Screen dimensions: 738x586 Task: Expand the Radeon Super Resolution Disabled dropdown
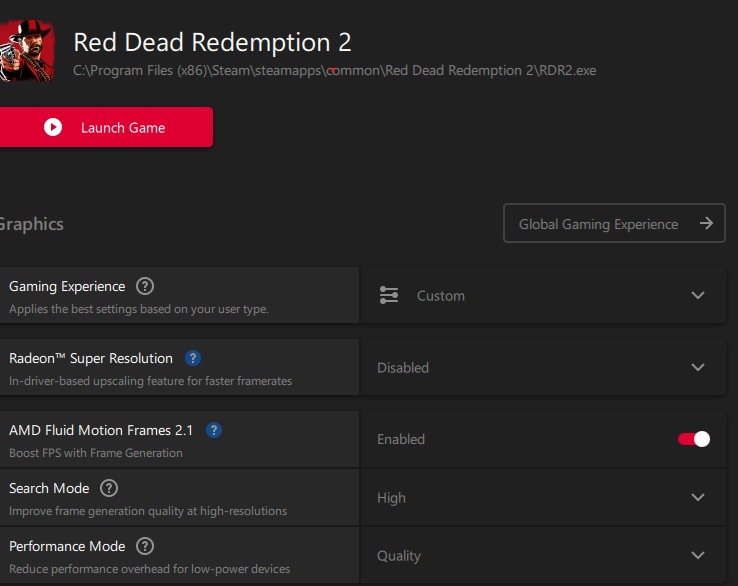pos(543,367)
